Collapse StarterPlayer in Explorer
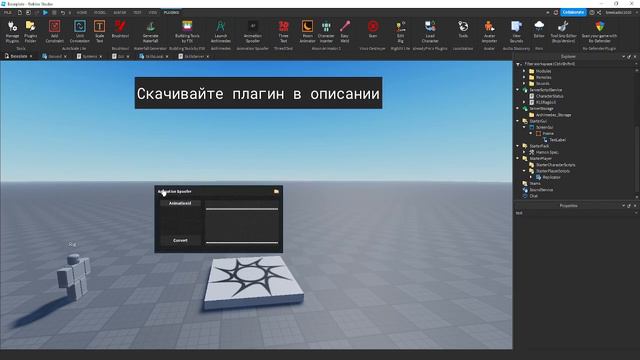This screenshot has width=640, height=360. tap(518, 158)
